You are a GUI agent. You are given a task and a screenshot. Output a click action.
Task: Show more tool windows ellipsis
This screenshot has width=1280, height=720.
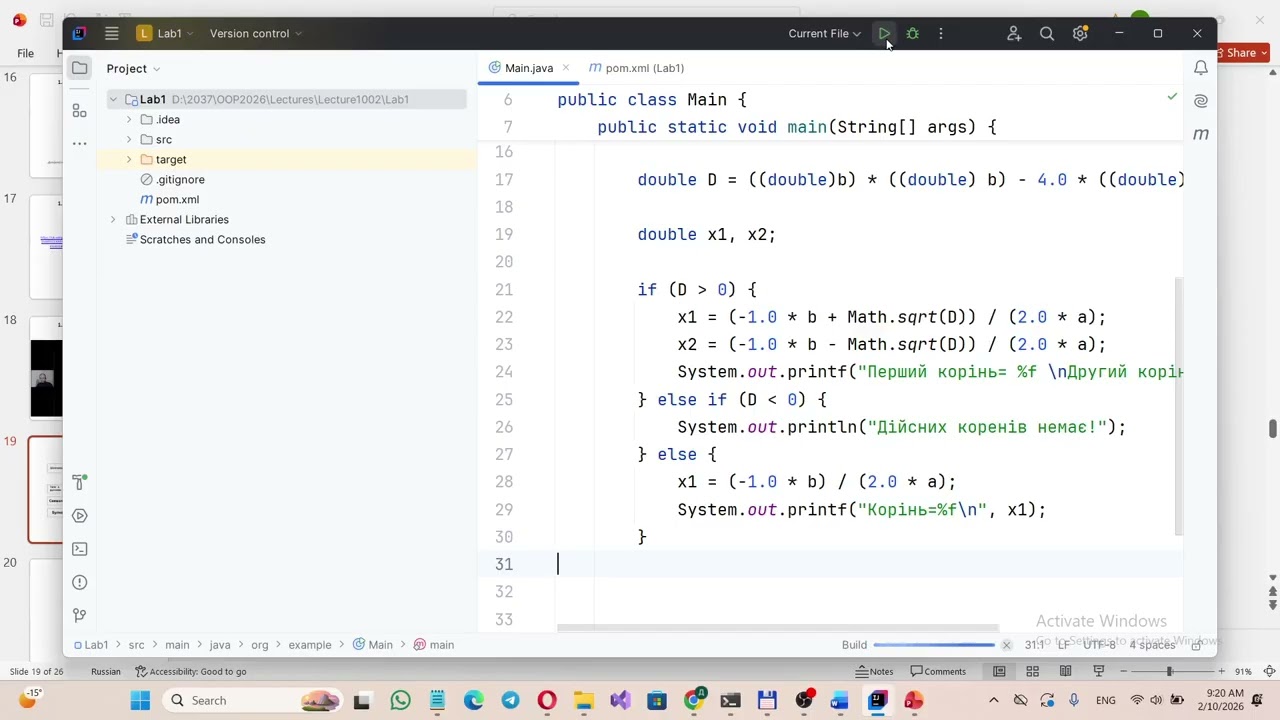[x=80, y=143]
